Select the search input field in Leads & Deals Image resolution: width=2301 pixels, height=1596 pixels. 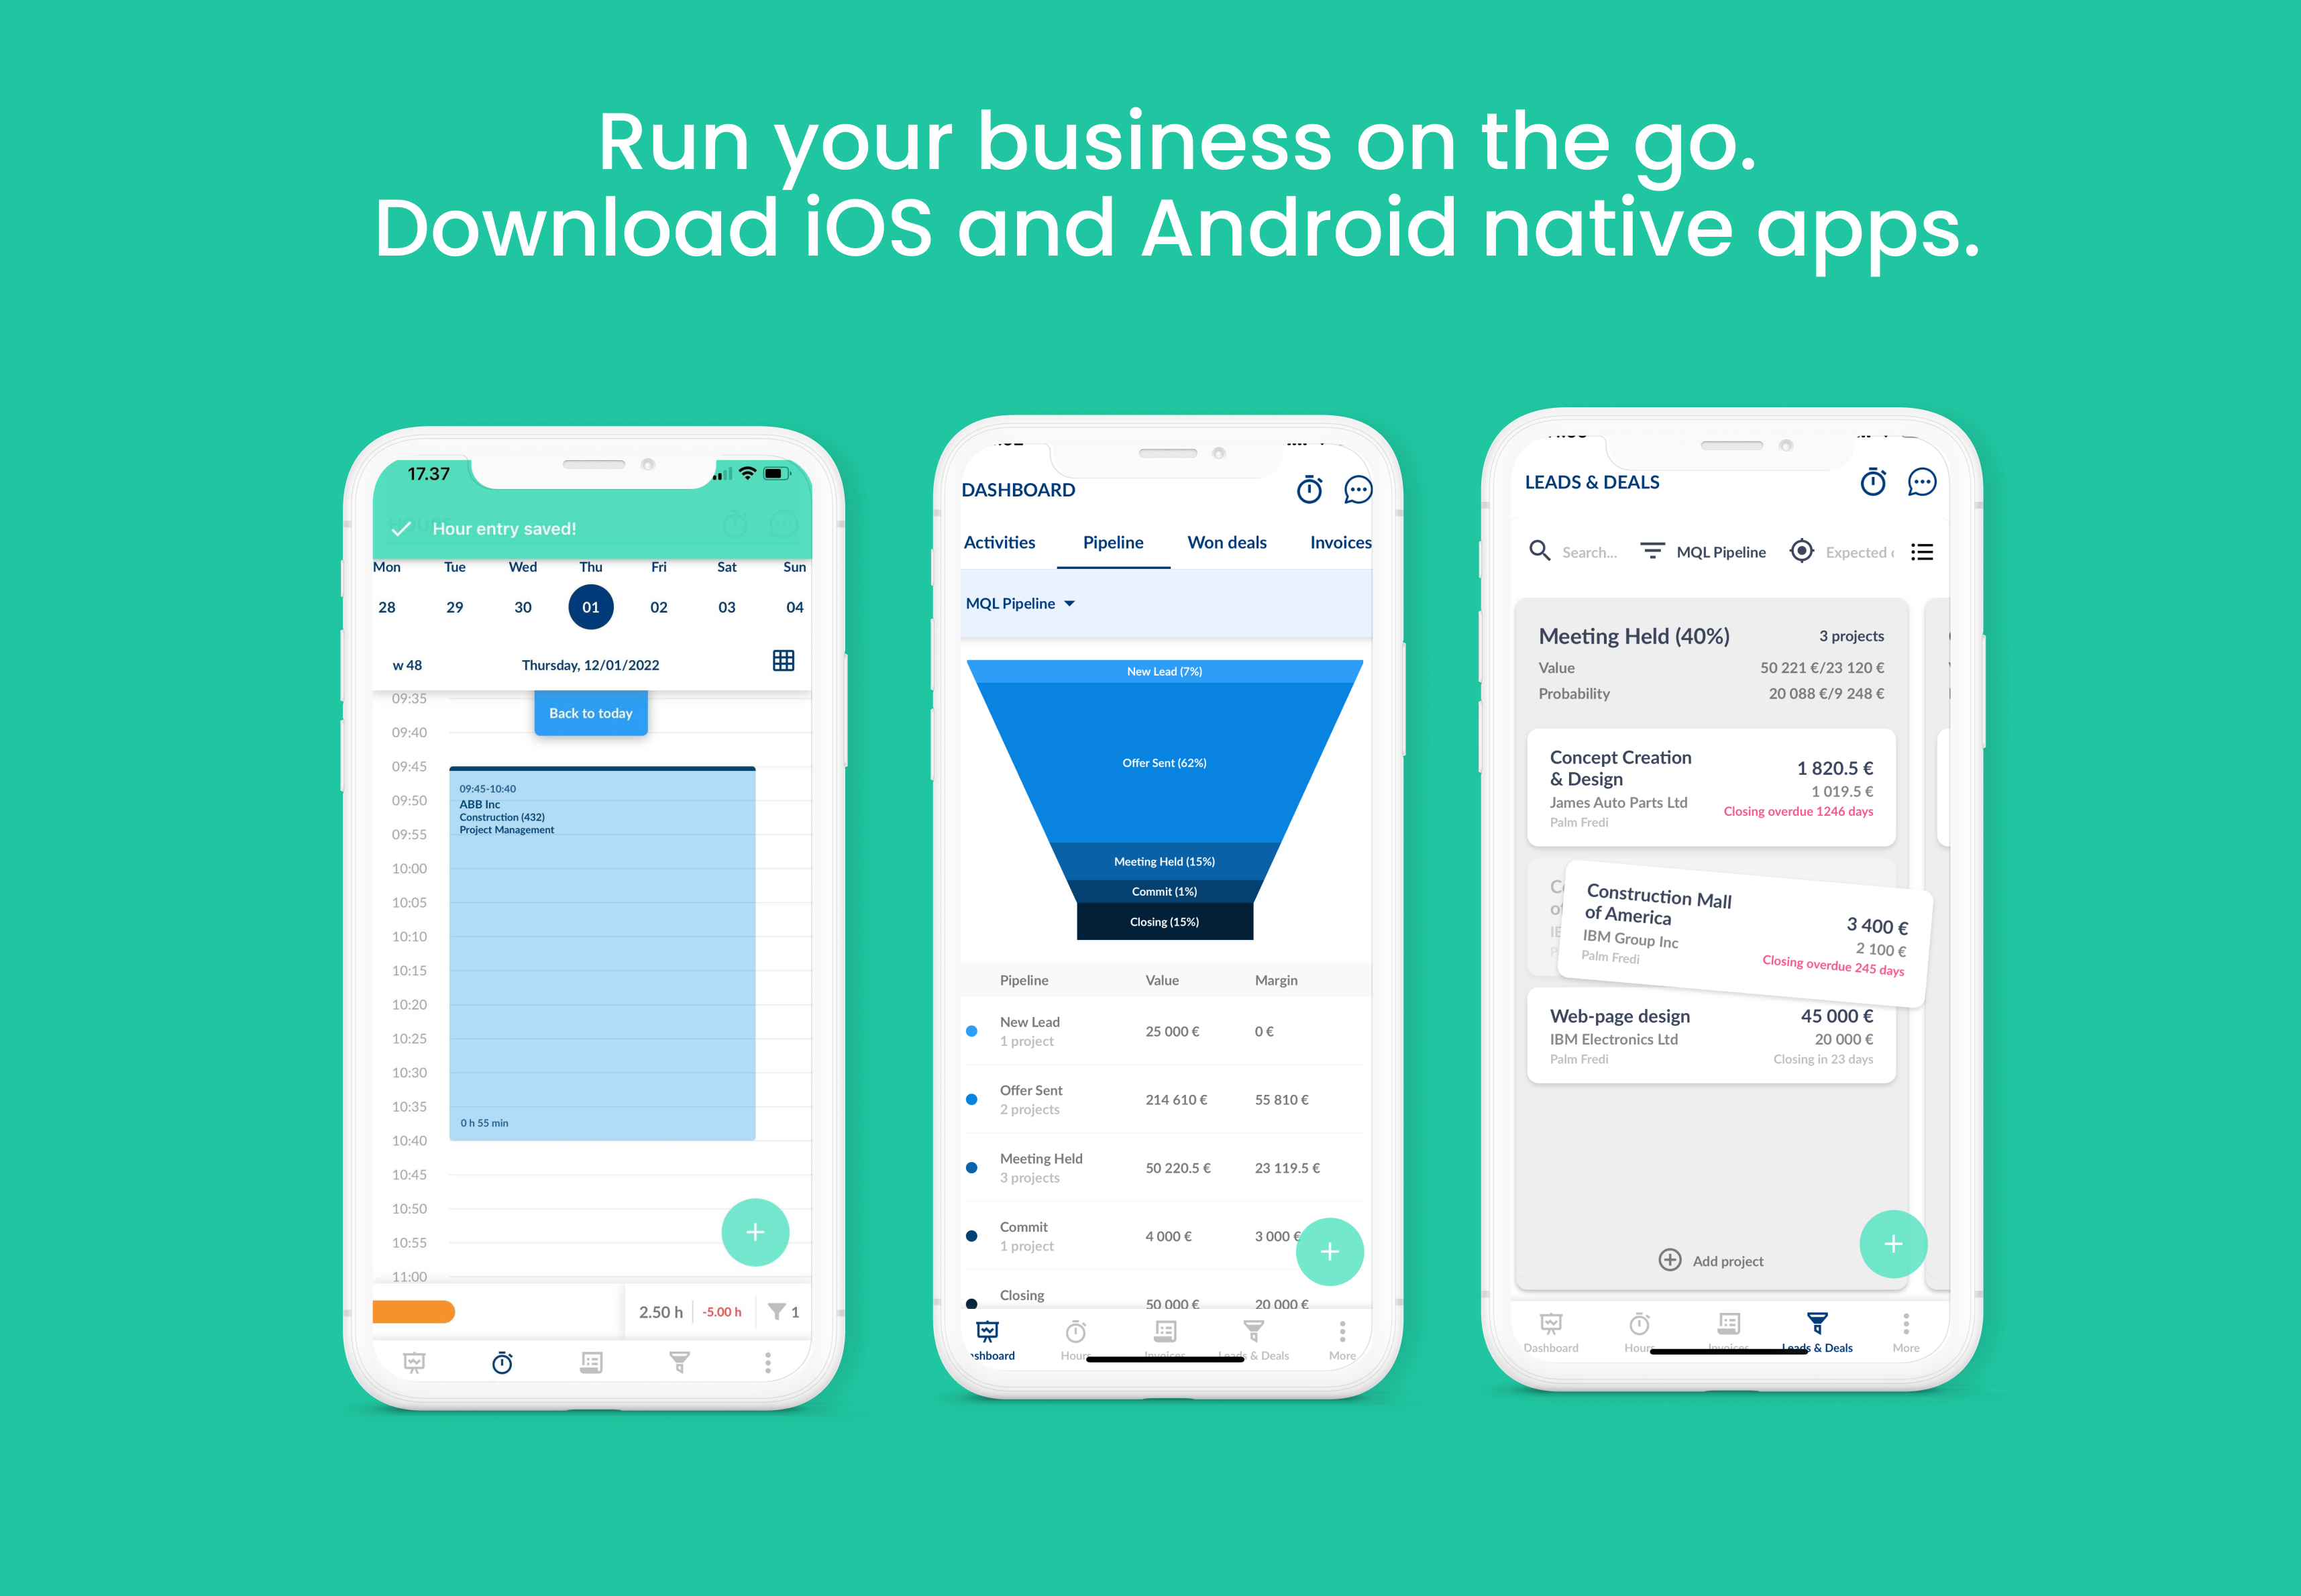(1584, 552)
